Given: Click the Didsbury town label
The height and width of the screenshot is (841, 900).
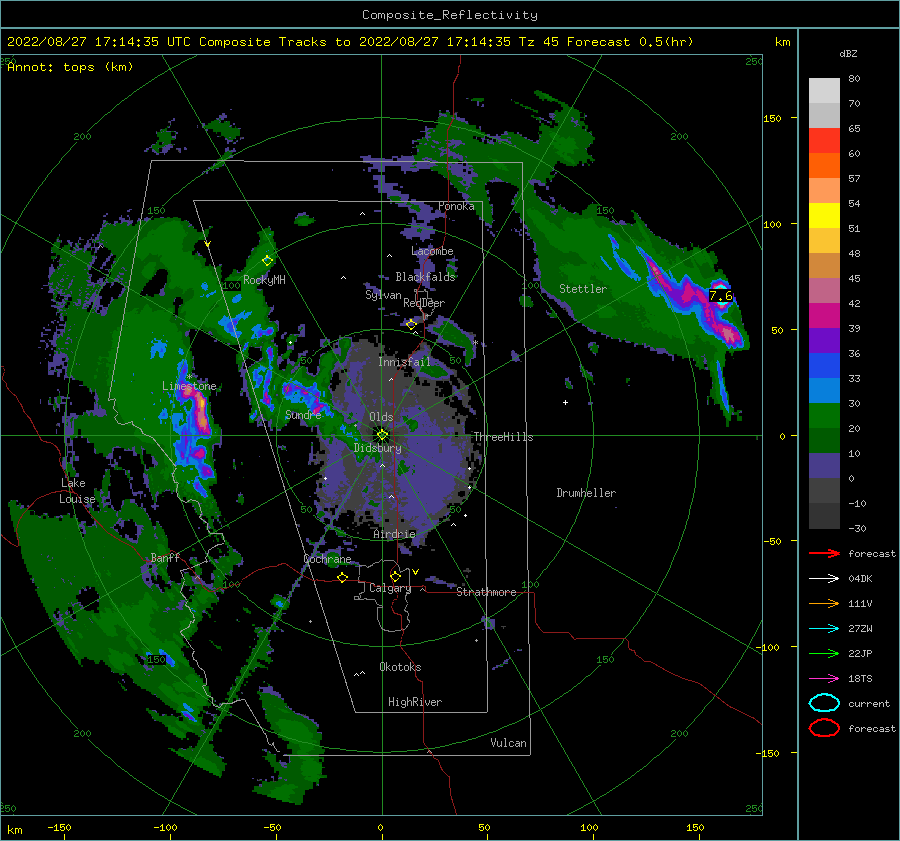Looking at the screenshot, I should click(377, 448).
